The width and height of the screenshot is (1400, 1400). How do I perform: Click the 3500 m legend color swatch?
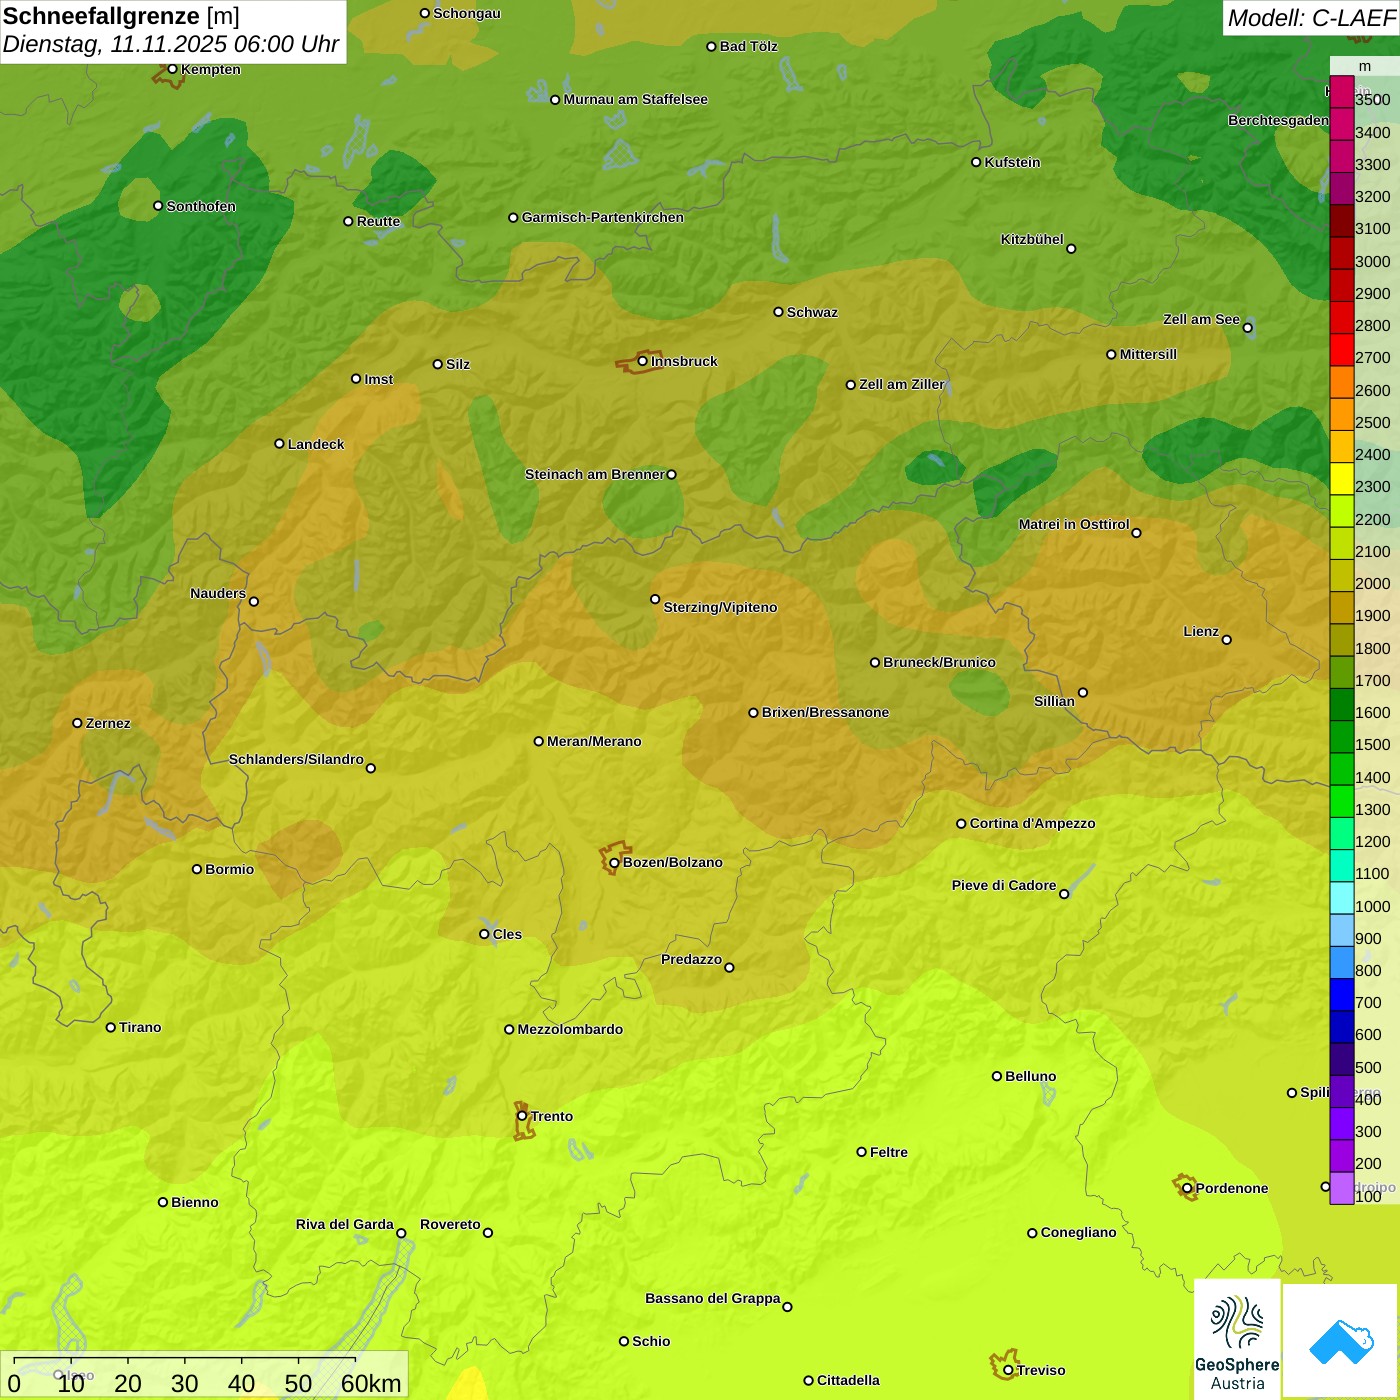pyautogui.click(x=1341, y=92)
